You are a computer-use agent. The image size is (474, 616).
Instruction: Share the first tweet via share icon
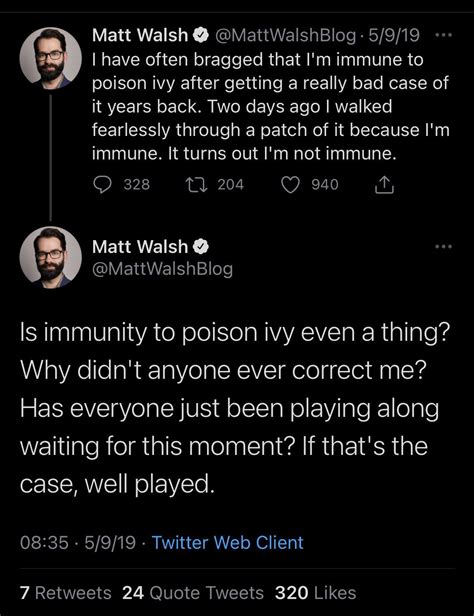click(x=384, y=185)
